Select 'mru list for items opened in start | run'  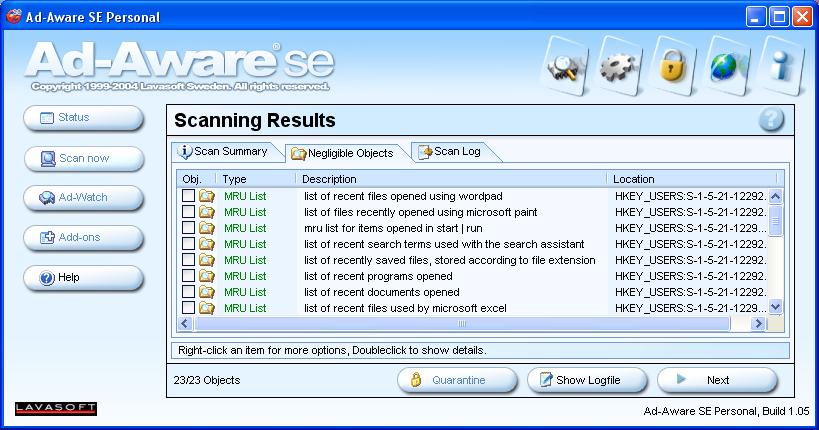pyautogui.click(x=393, y=228)
